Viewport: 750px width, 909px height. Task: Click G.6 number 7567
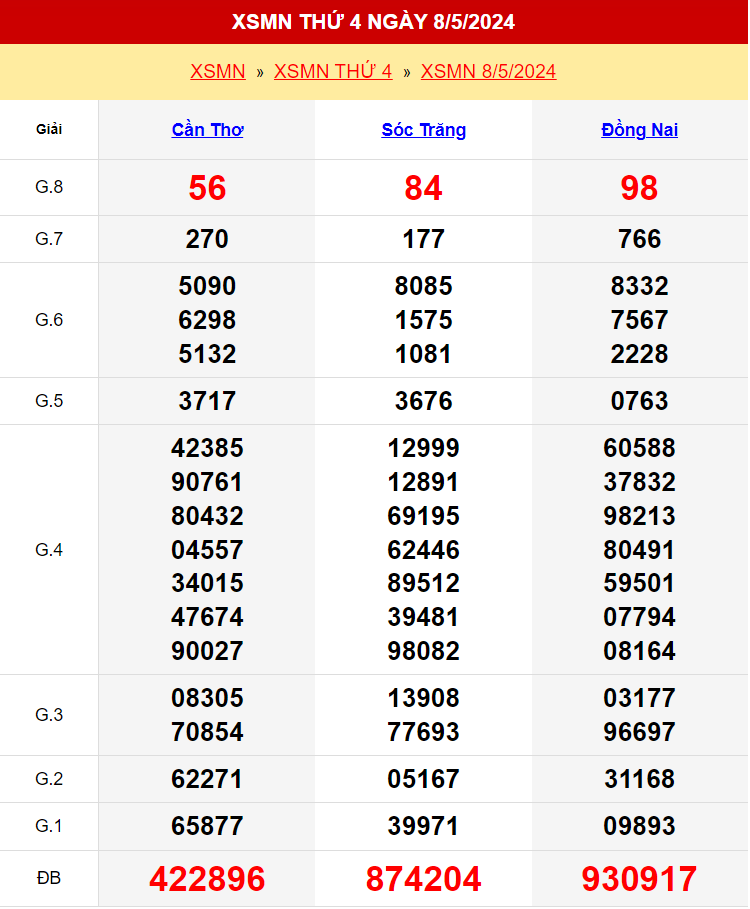[640, 320]
